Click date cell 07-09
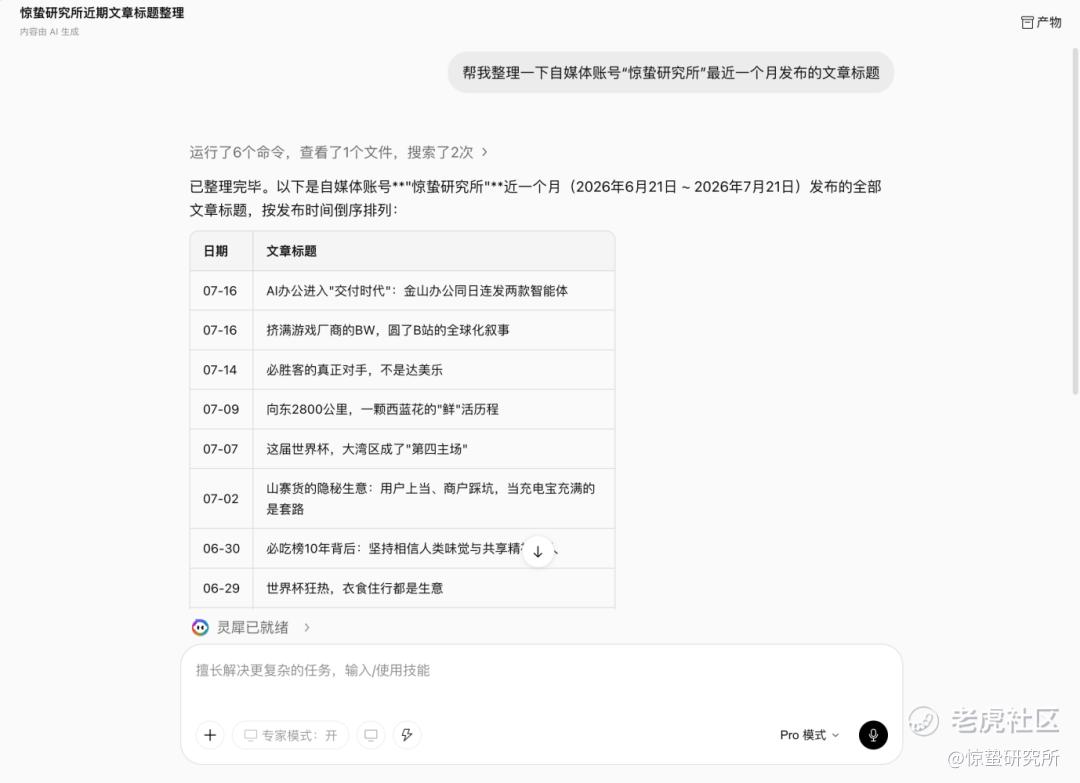Viewport: 1080px width, 783px height. 220,409
